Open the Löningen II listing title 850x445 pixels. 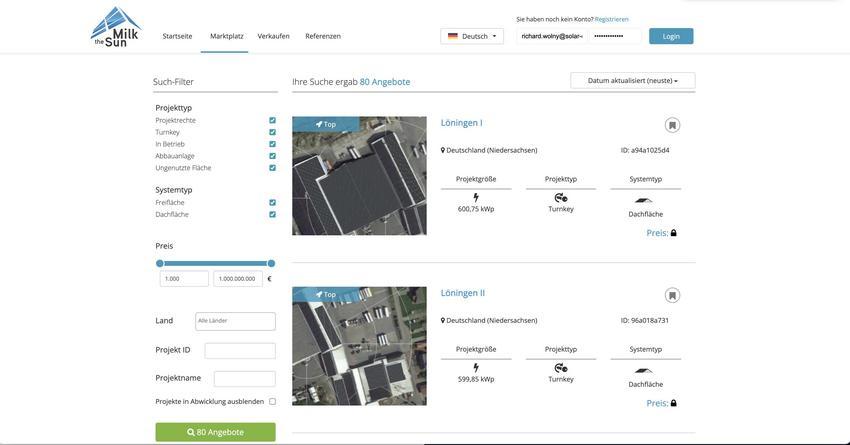pos(463,293)
